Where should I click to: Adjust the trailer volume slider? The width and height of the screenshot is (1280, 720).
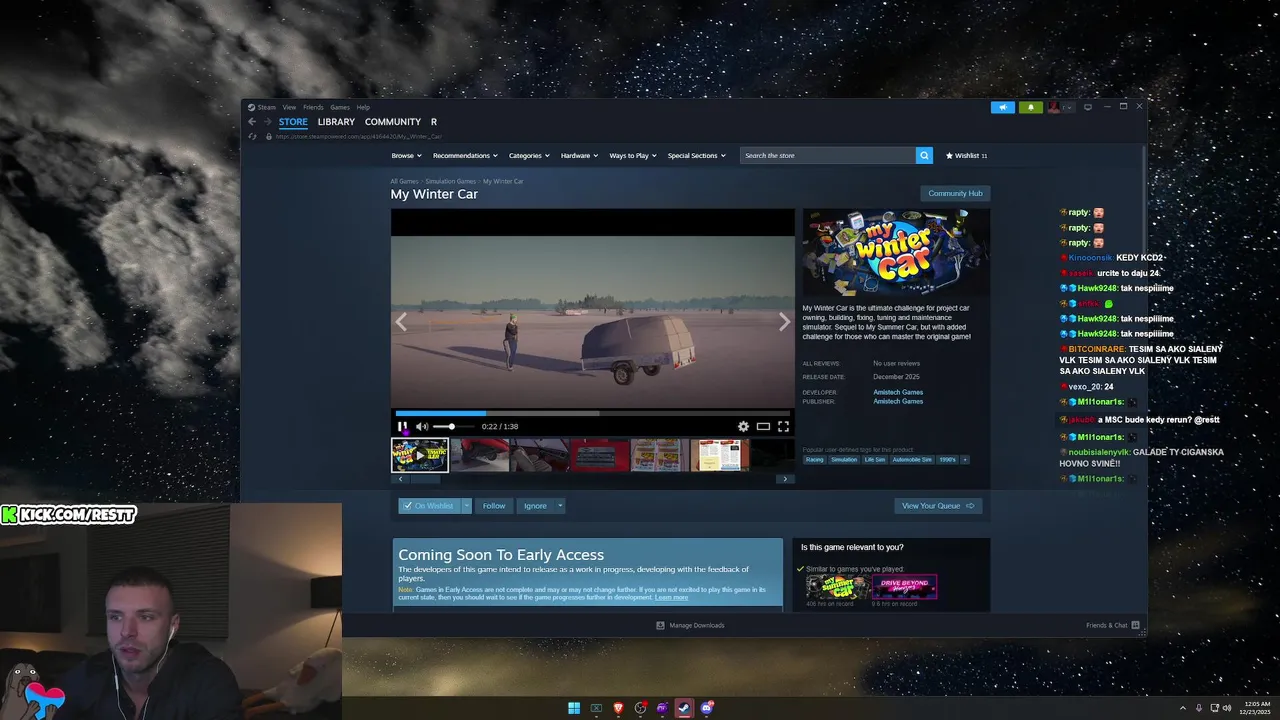coord(452,426)
